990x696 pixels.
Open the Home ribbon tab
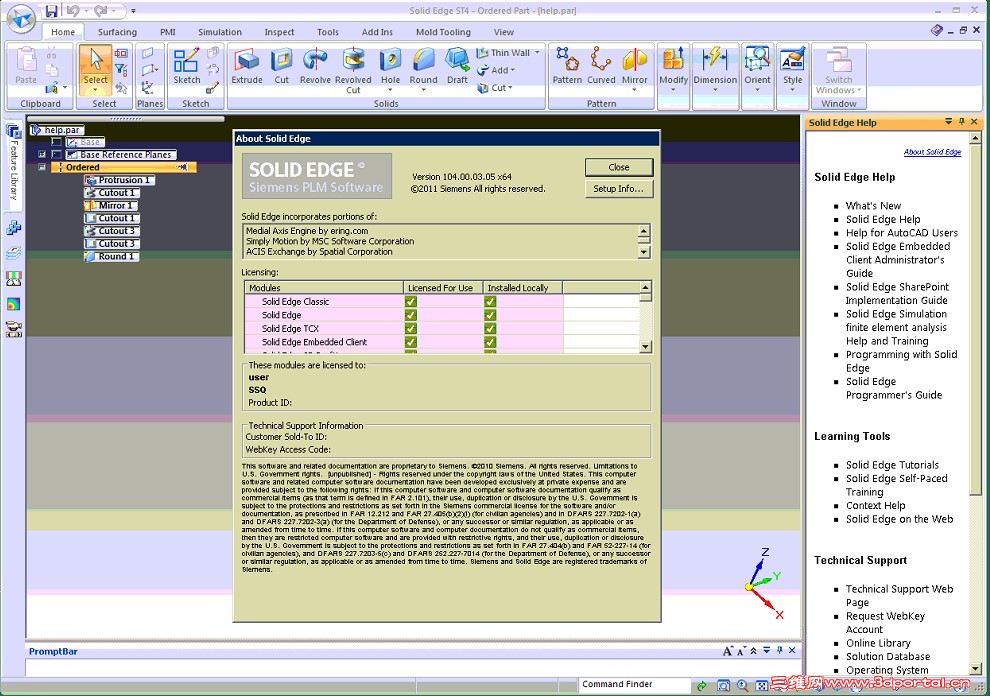pyautogui.click(x=63, y=32)
